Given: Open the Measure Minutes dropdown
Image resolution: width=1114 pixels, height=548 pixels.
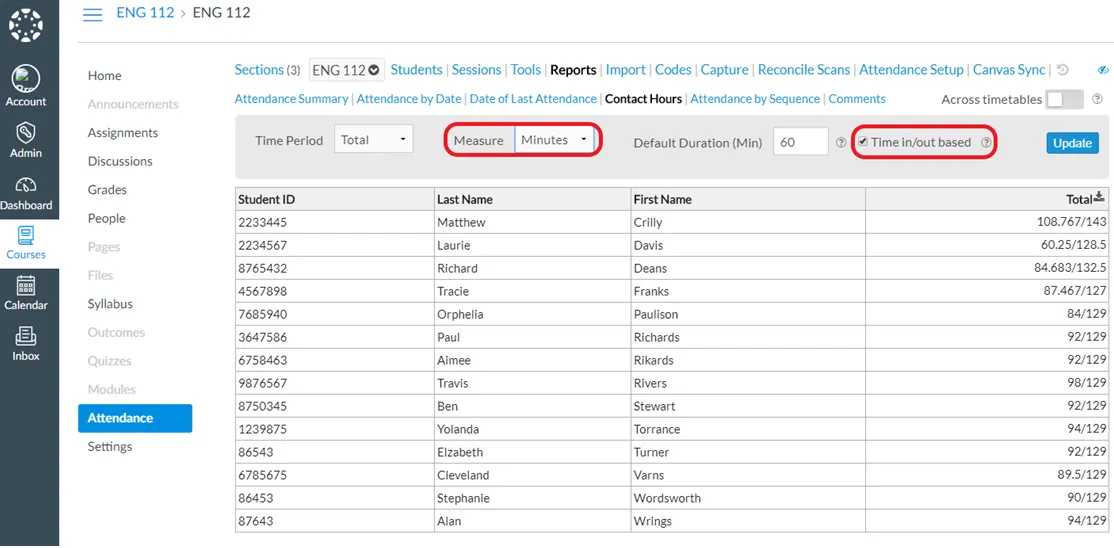Looking at the screenshot, I should (555, 140).
